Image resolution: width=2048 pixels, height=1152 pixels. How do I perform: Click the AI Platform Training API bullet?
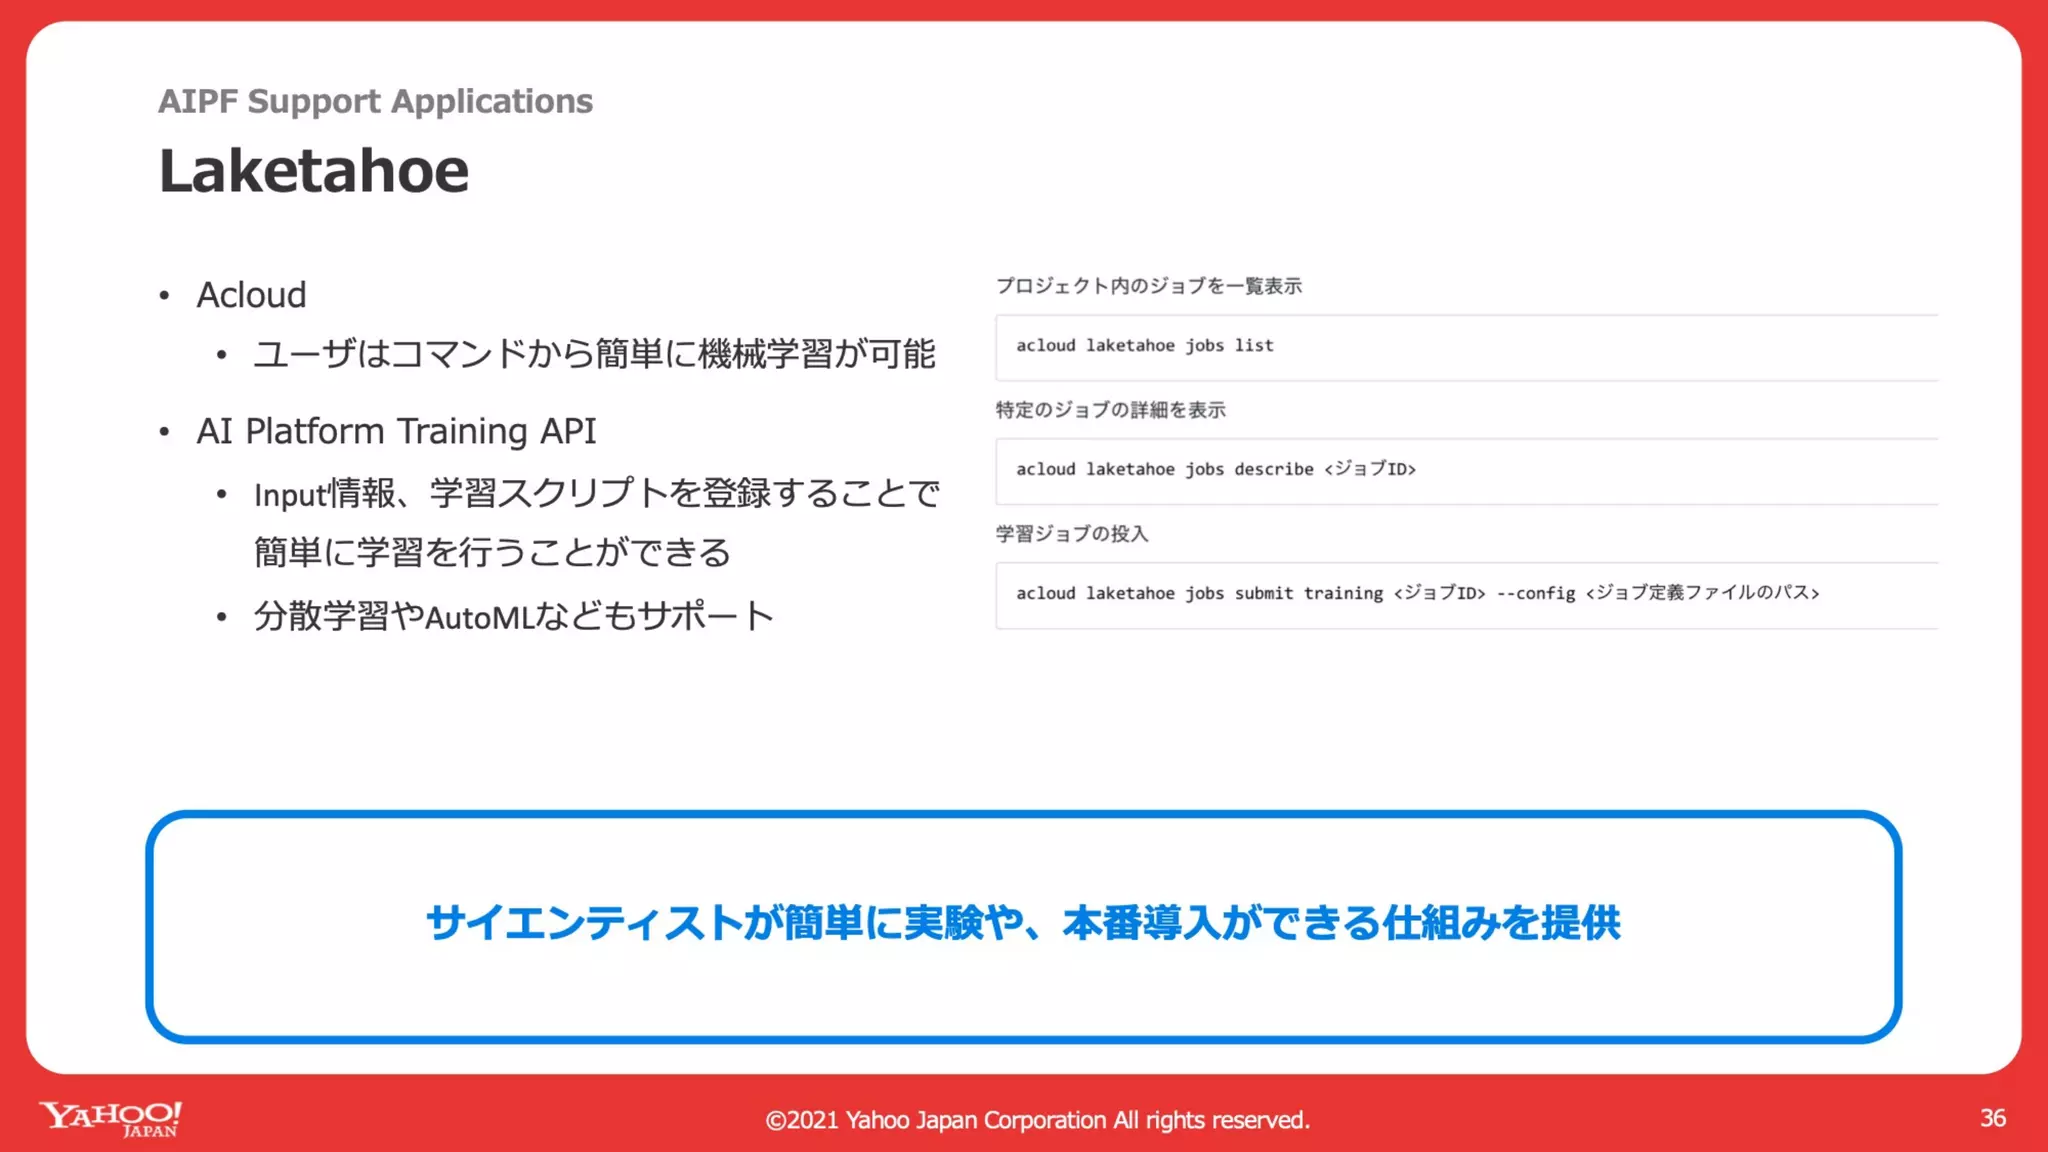(396, 431)
